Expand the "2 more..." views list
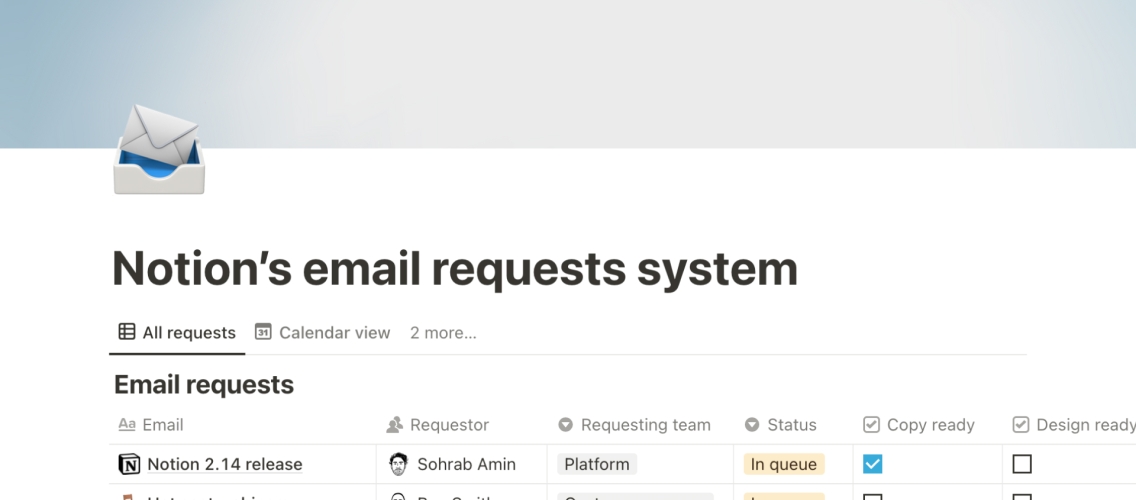 [x=443, y=333]
